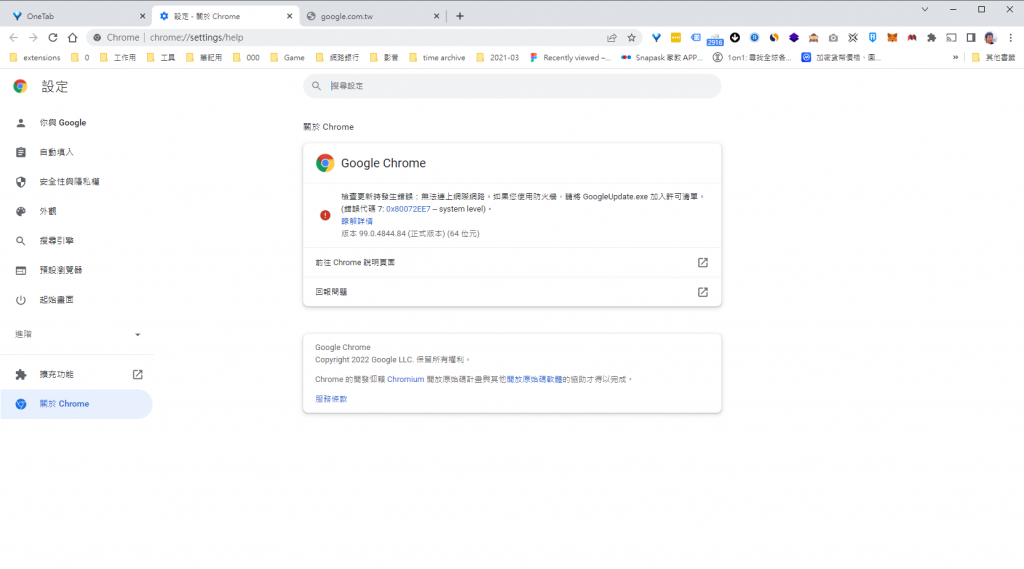Screen dimensions: 1024x569
Task: Open 外觀 appearance settings
Action: click(x=76, y=211)
